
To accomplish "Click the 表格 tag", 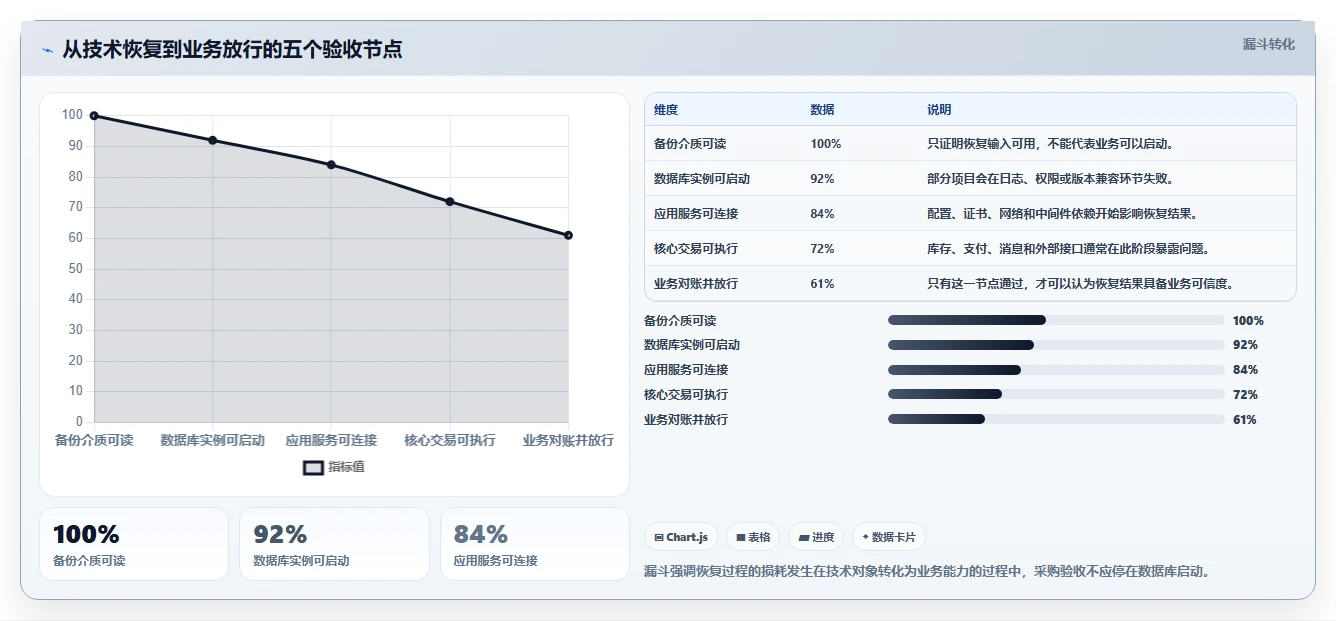I will pyautogui.click(x=753, y=537).
